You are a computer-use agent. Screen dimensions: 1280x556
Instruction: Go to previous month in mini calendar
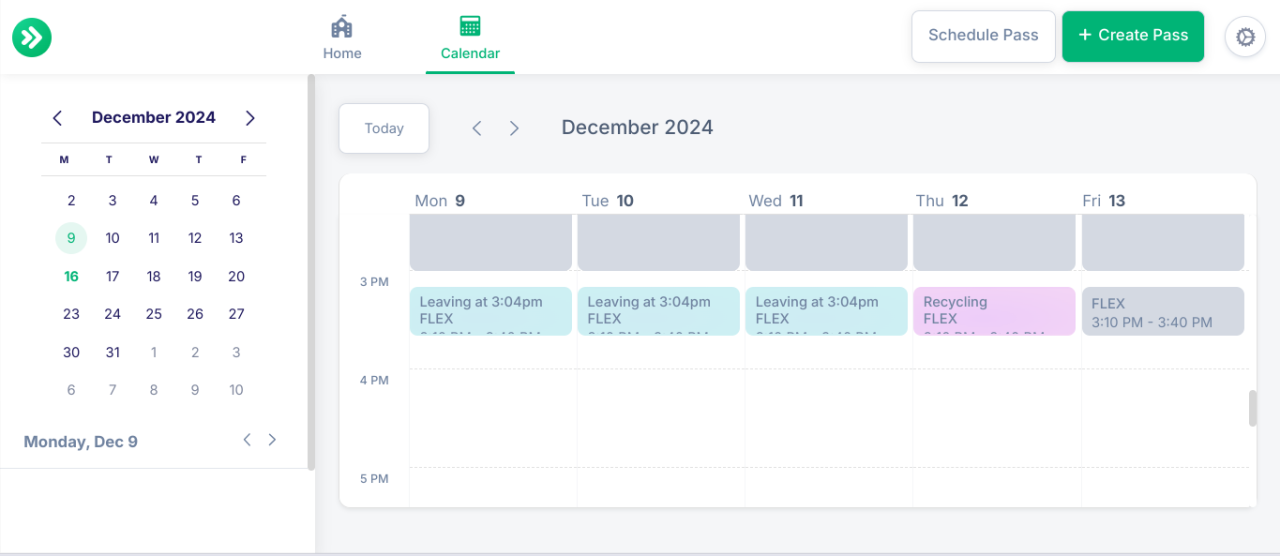pyautogui.click(x=57, y=118)
